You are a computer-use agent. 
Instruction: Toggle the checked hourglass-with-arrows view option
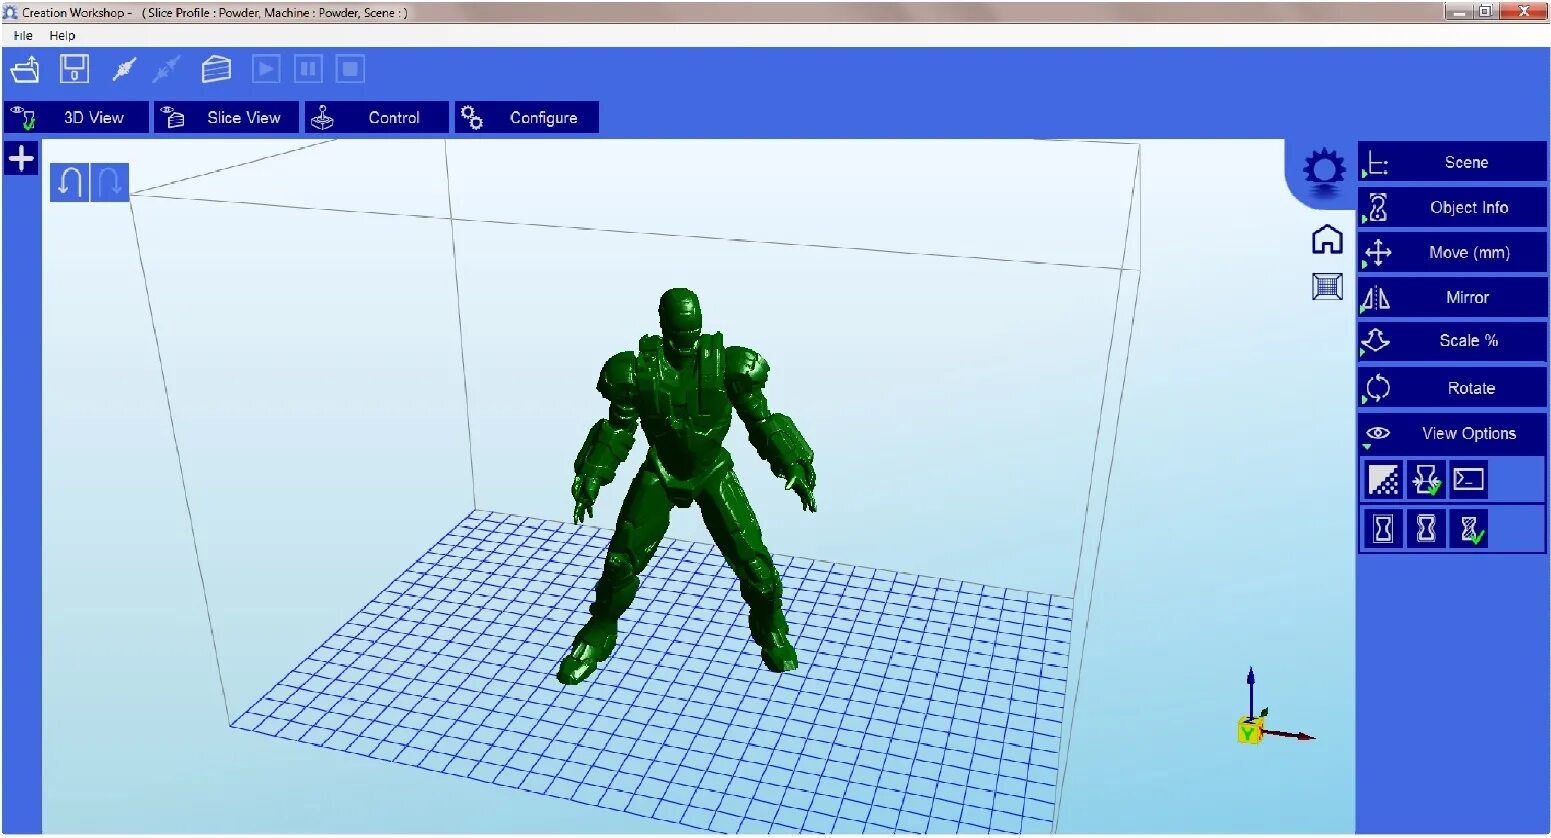tap(1427, 480)
